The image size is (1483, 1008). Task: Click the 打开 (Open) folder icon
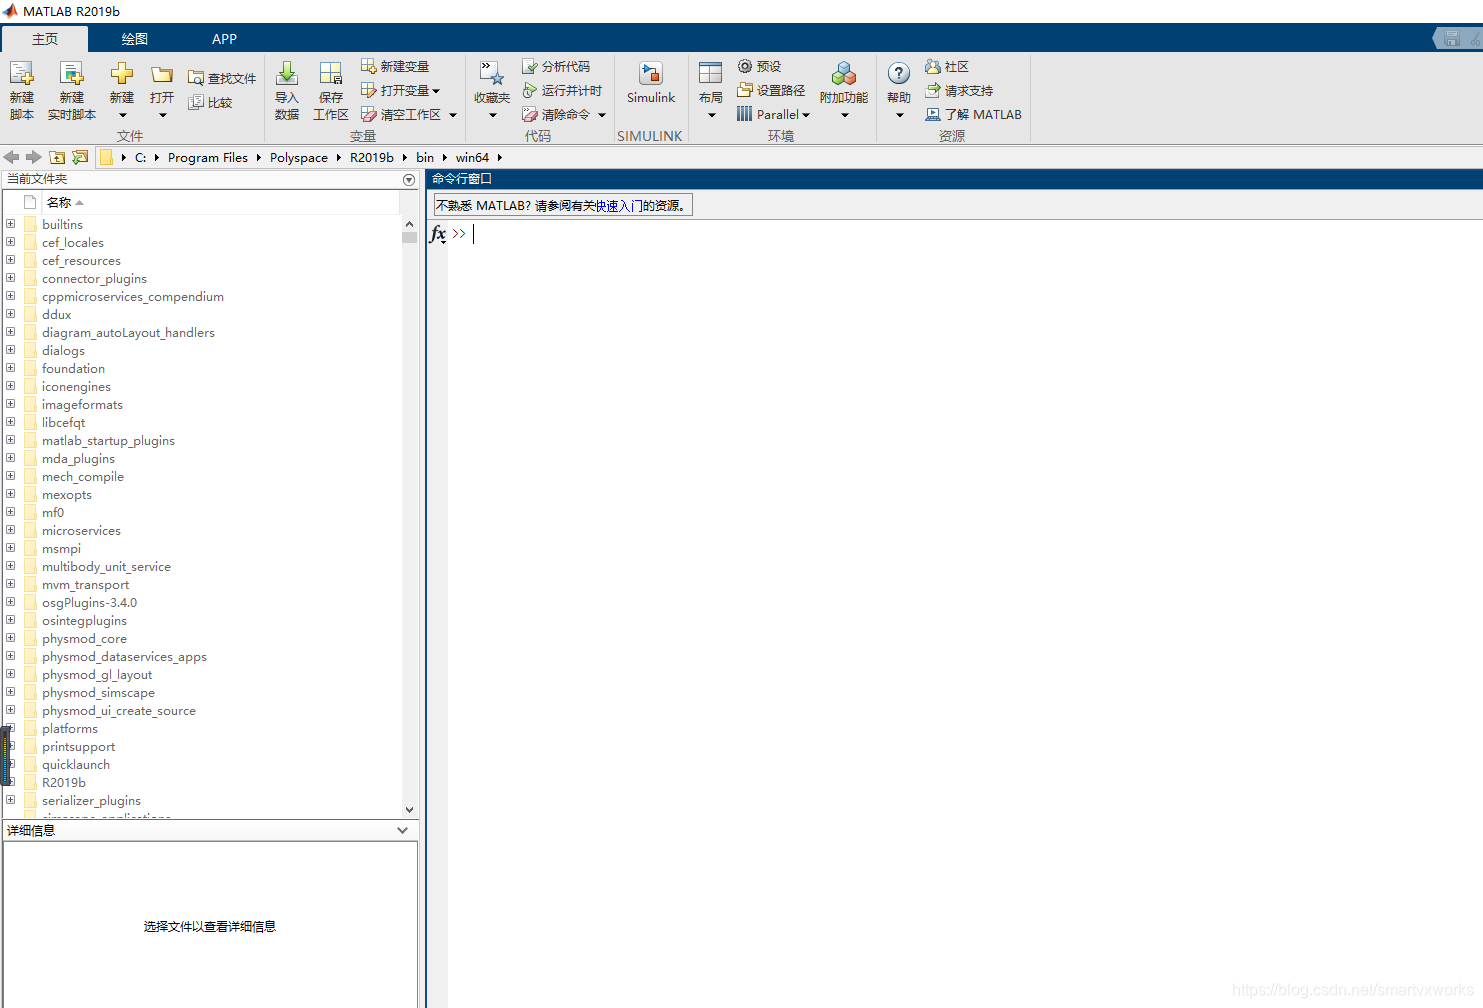pos(162,74)
